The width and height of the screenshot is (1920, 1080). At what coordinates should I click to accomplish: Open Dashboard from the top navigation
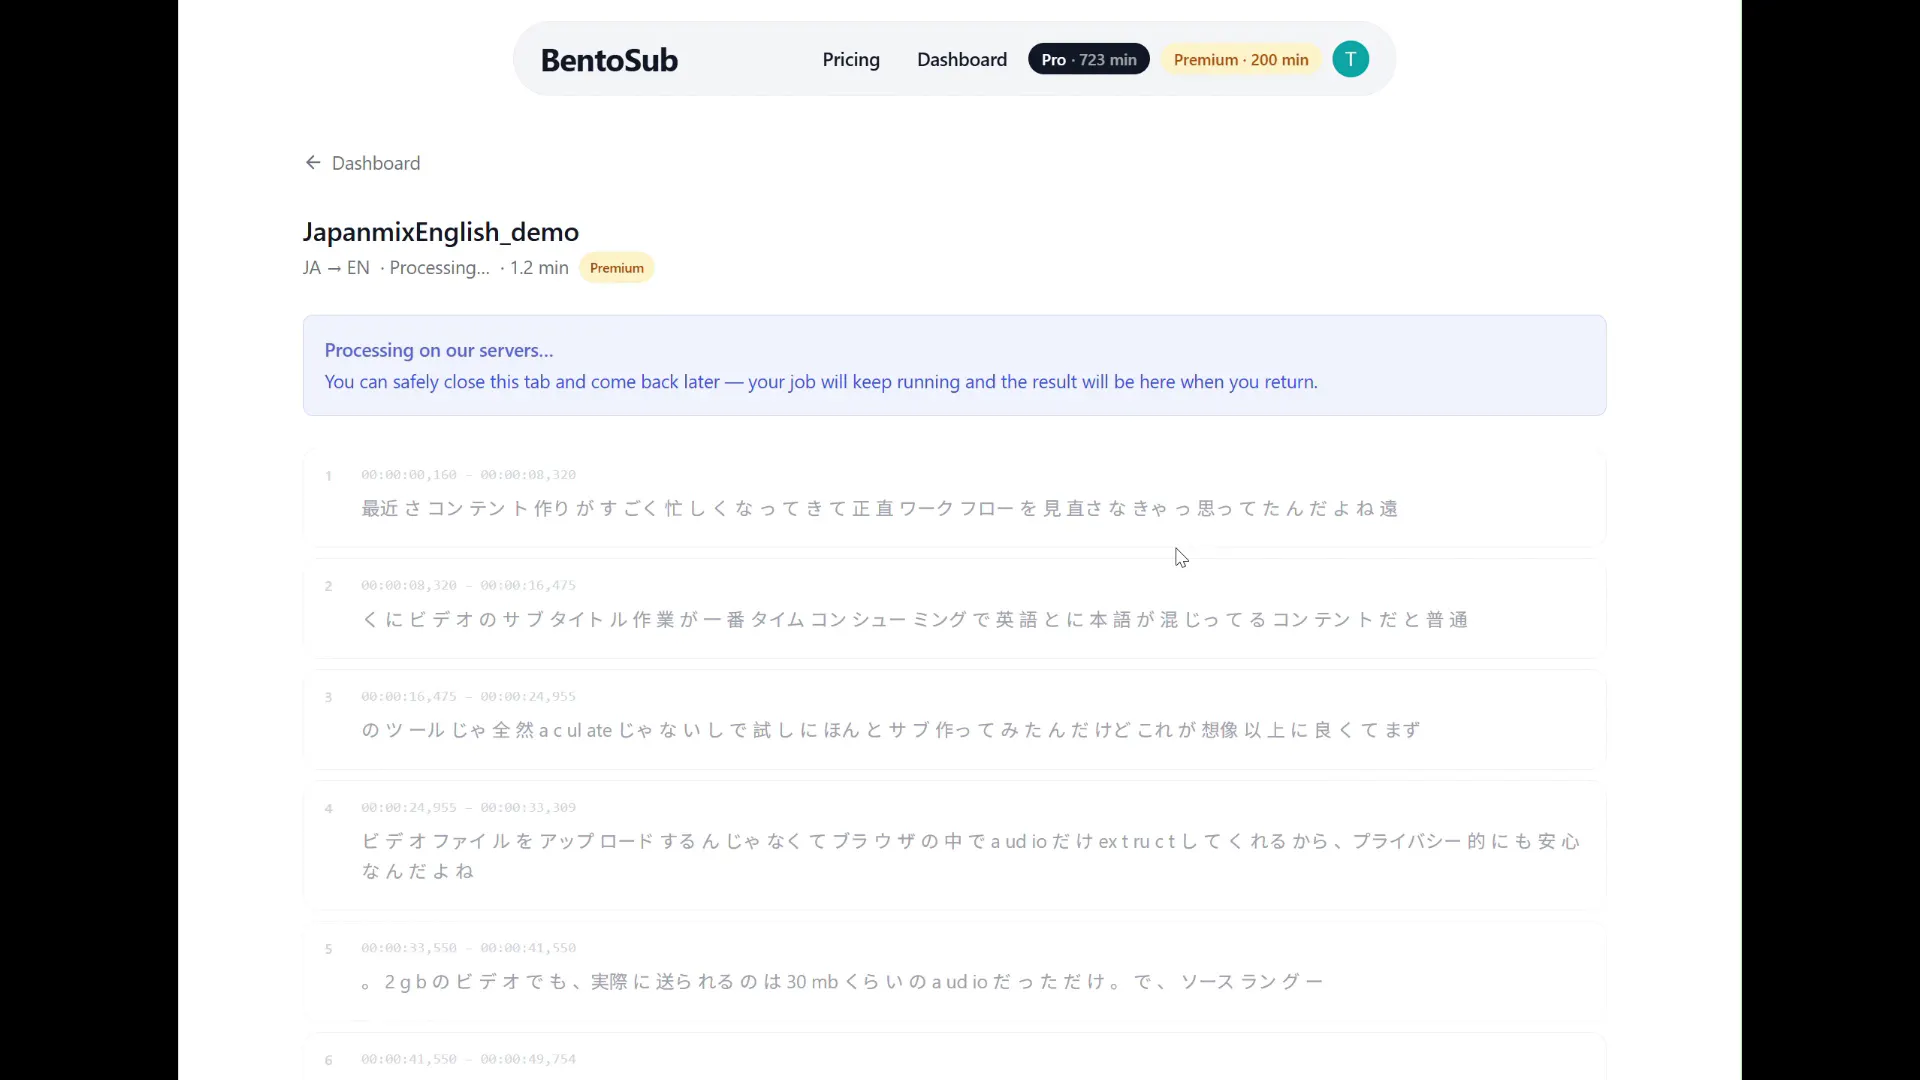click(x=962, y=60)
